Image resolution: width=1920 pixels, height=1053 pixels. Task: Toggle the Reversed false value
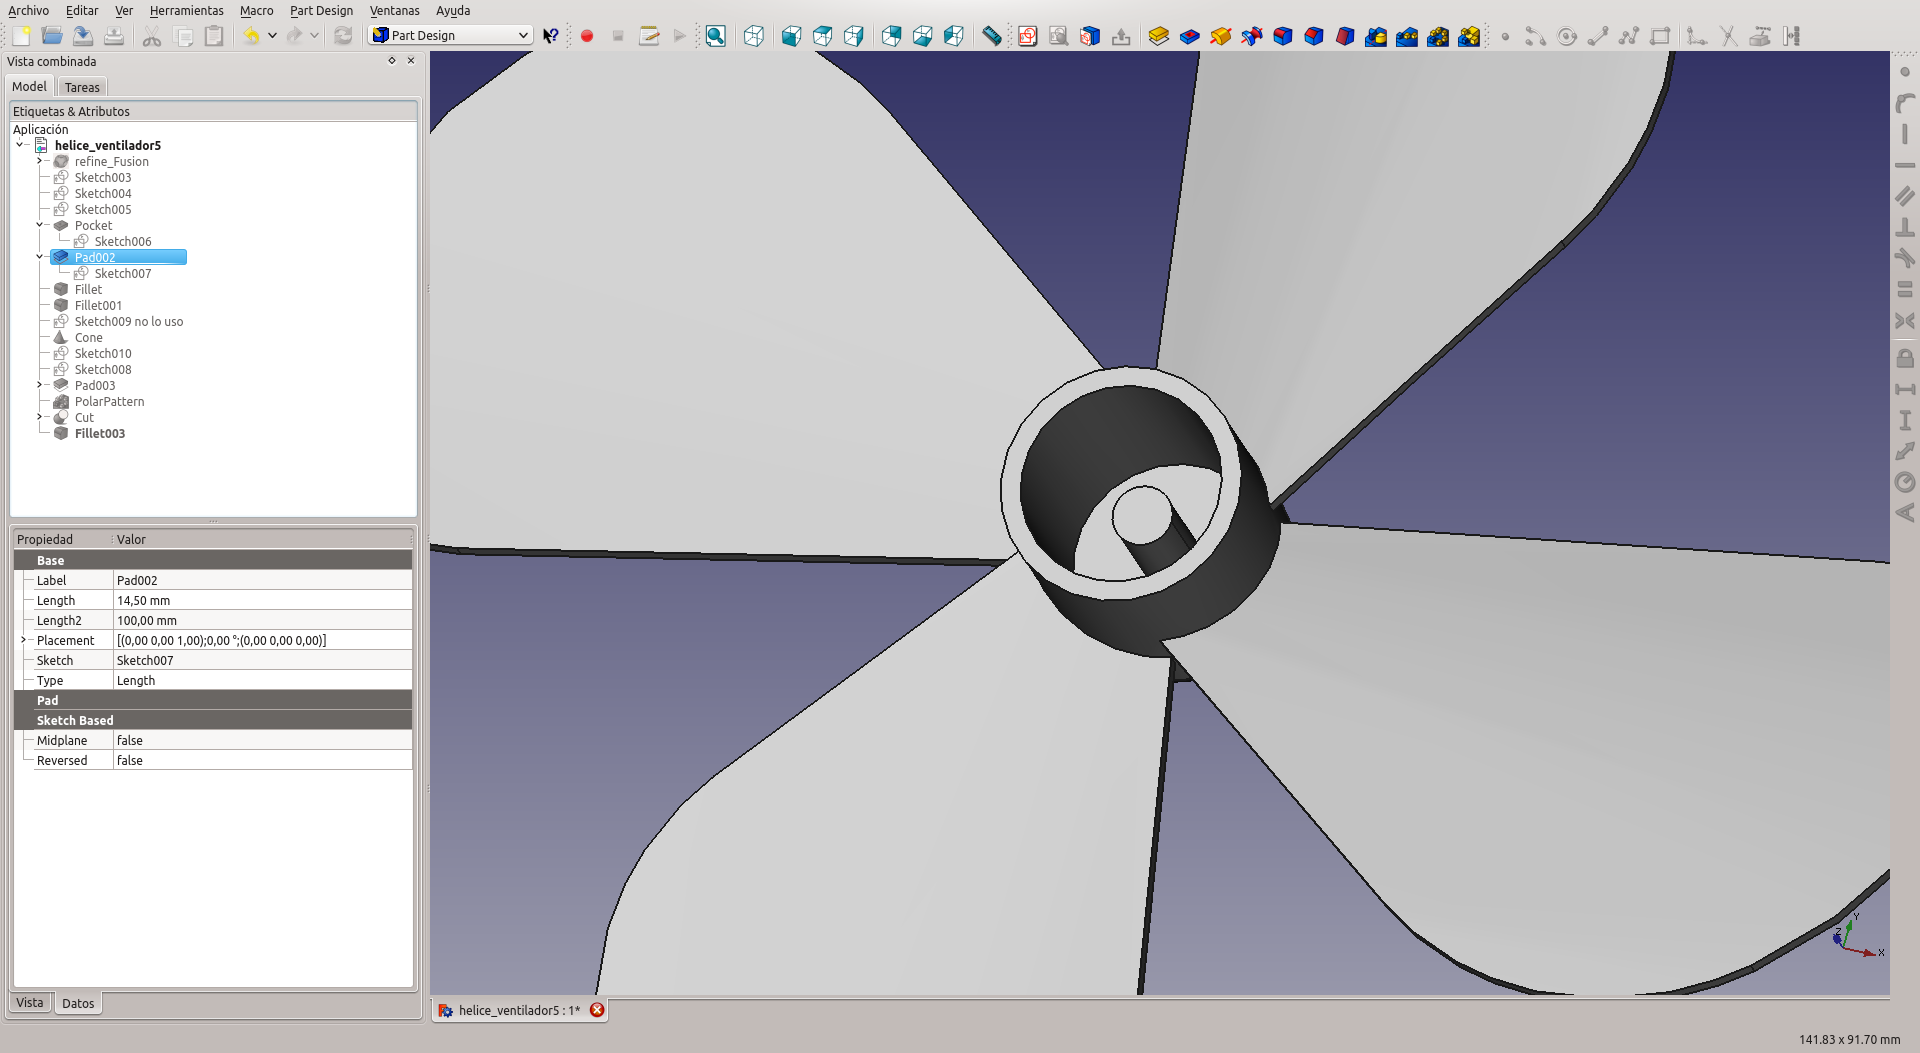(262, 760)
